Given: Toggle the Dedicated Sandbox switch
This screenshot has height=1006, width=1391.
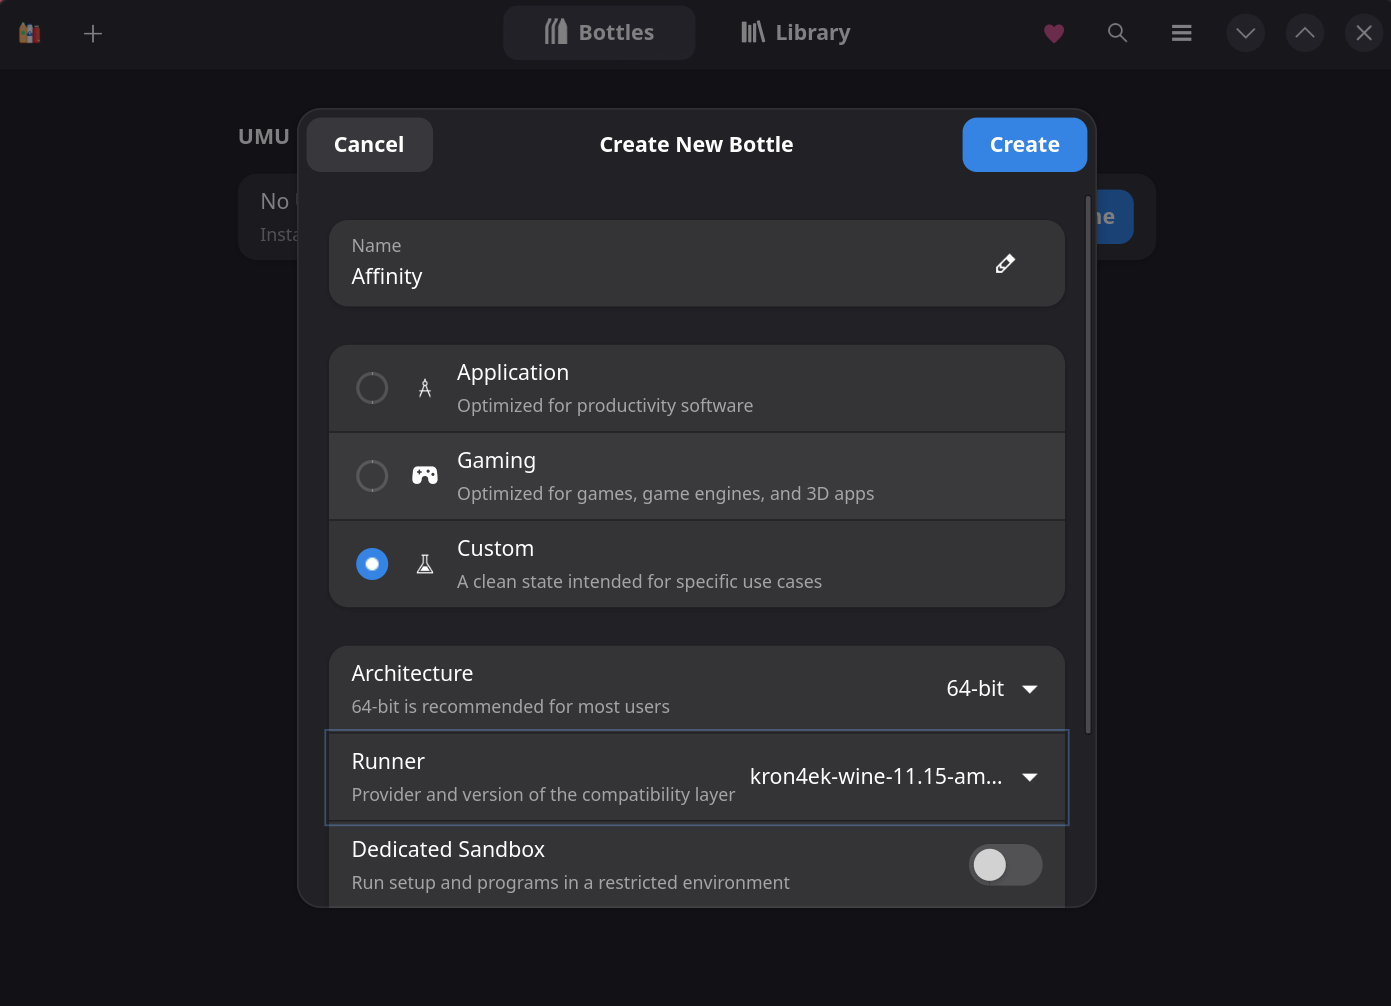Looking at the screenshot, I should [x=1006, y=865].
